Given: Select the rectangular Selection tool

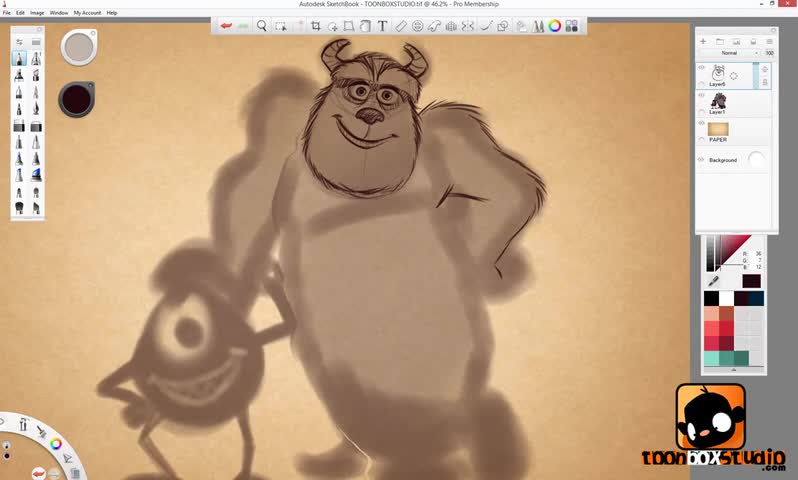Looking at the screenshot, I should point(280,26).
